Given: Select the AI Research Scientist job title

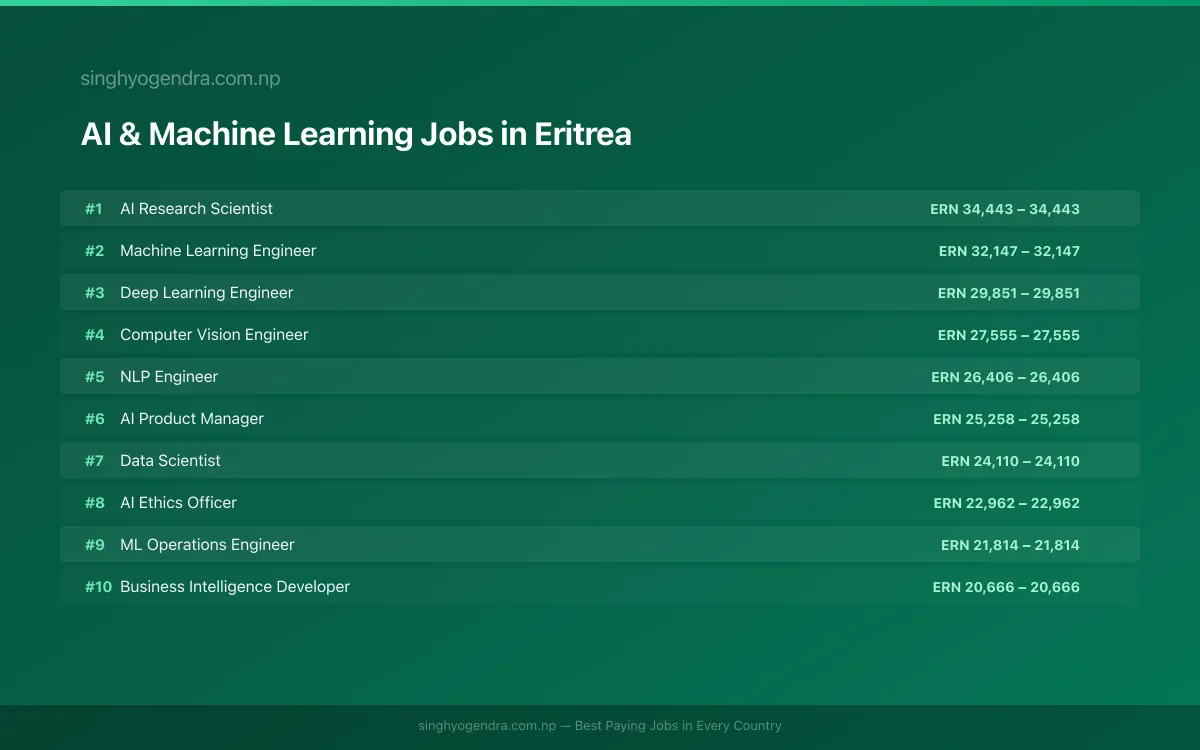Looking at the screenshot, I should (196, 209).
